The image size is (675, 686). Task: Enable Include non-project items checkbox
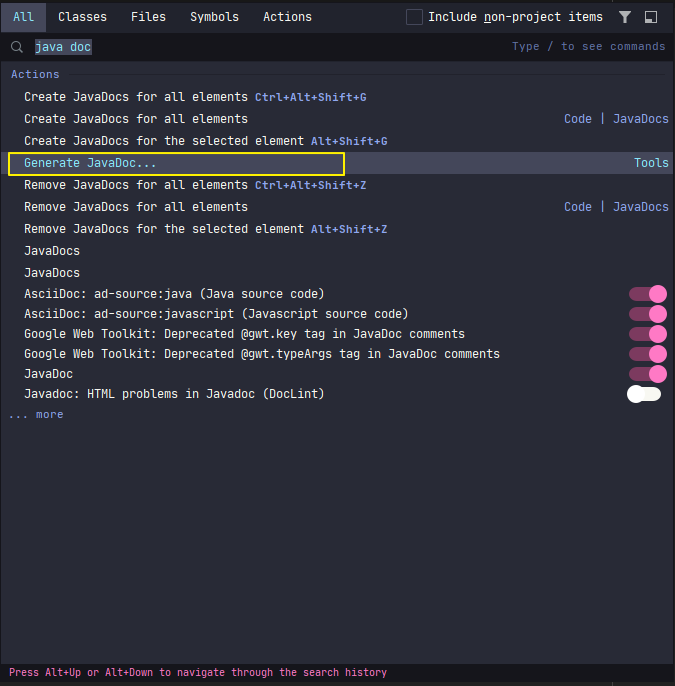[414, 17]
